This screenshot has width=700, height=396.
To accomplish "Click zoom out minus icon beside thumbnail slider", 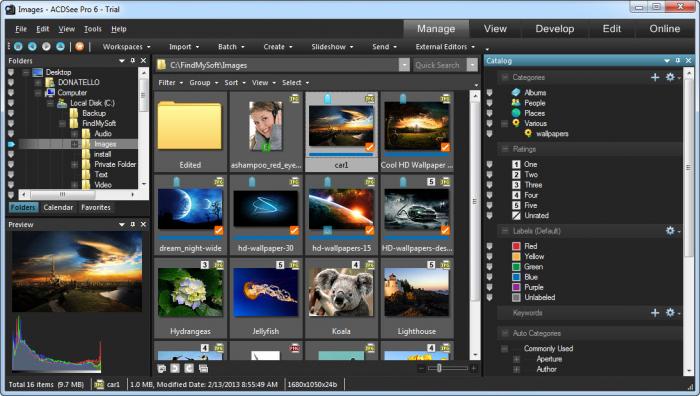I will [421, 368].
